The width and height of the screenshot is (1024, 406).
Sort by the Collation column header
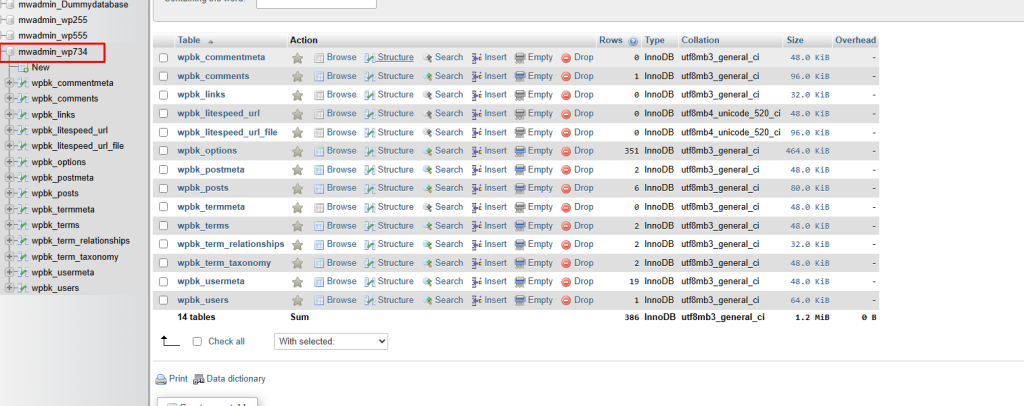pyautogui.click(x=700, y=40)
